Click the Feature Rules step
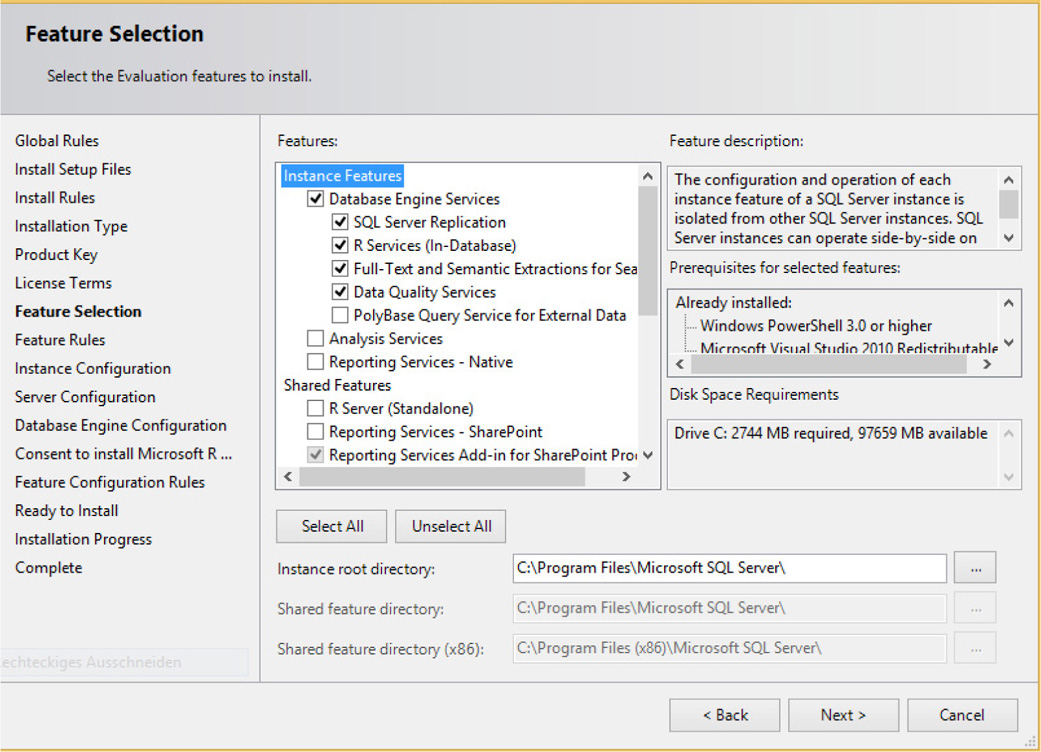 (x=60, y=340)
